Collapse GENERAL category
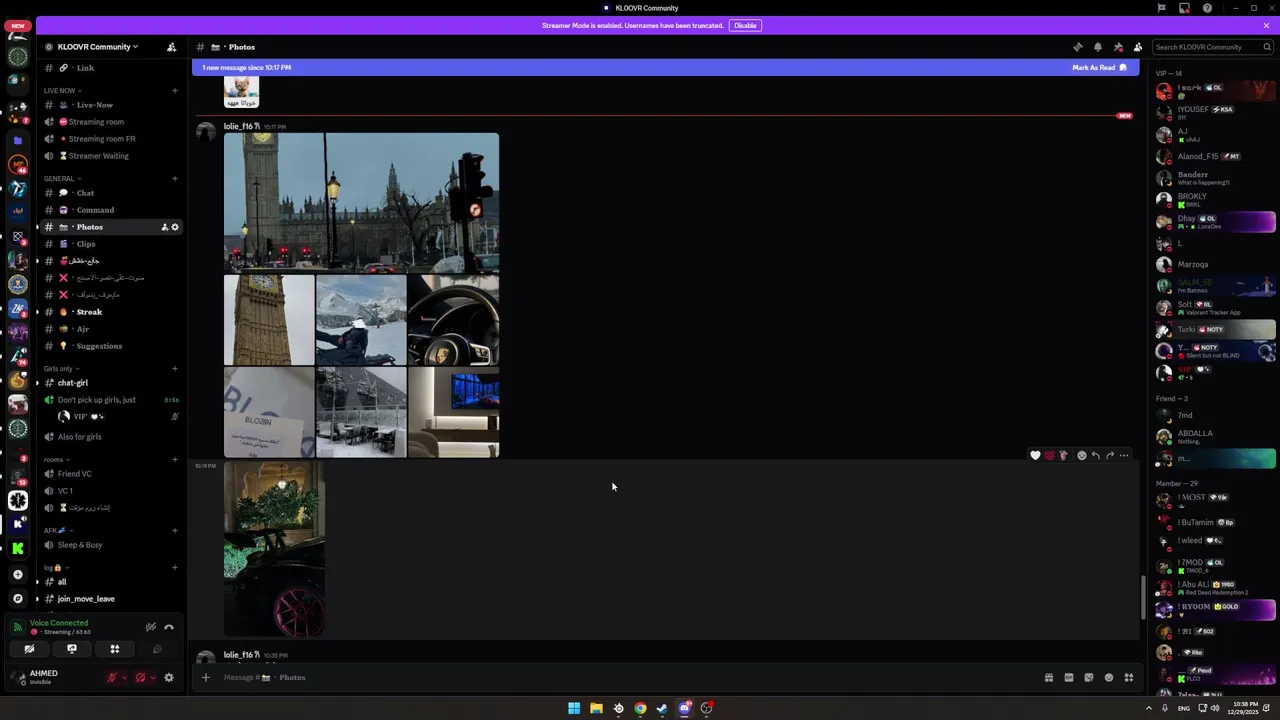 click(62, 179)
